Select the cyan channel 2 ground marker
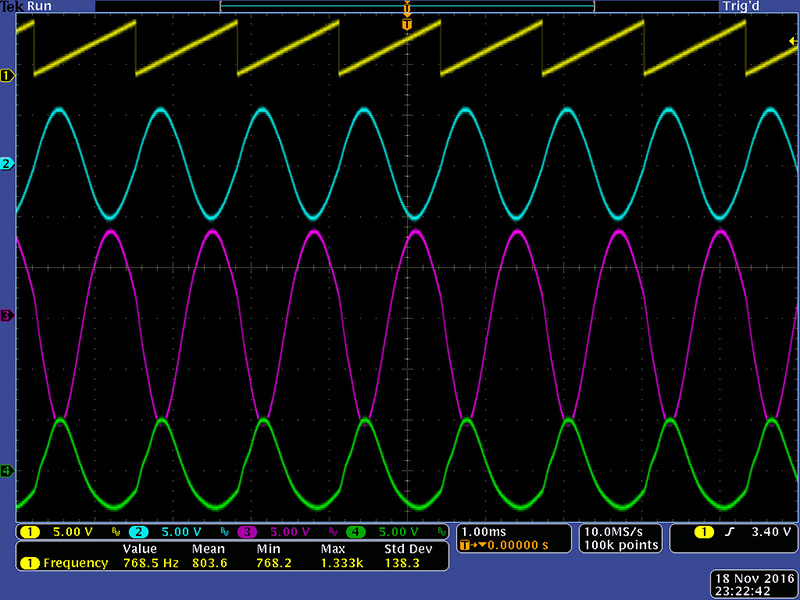The height and width of the screenshot is (600, 800). [7, 164]
